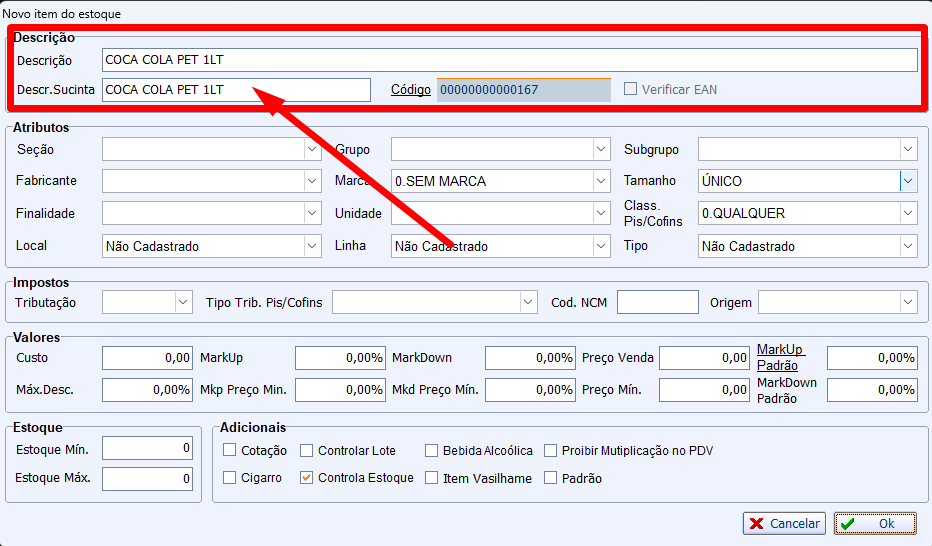Click the MarkUp Padrão percentage field
Screen dimensions: 932x546
coord(873,358)
